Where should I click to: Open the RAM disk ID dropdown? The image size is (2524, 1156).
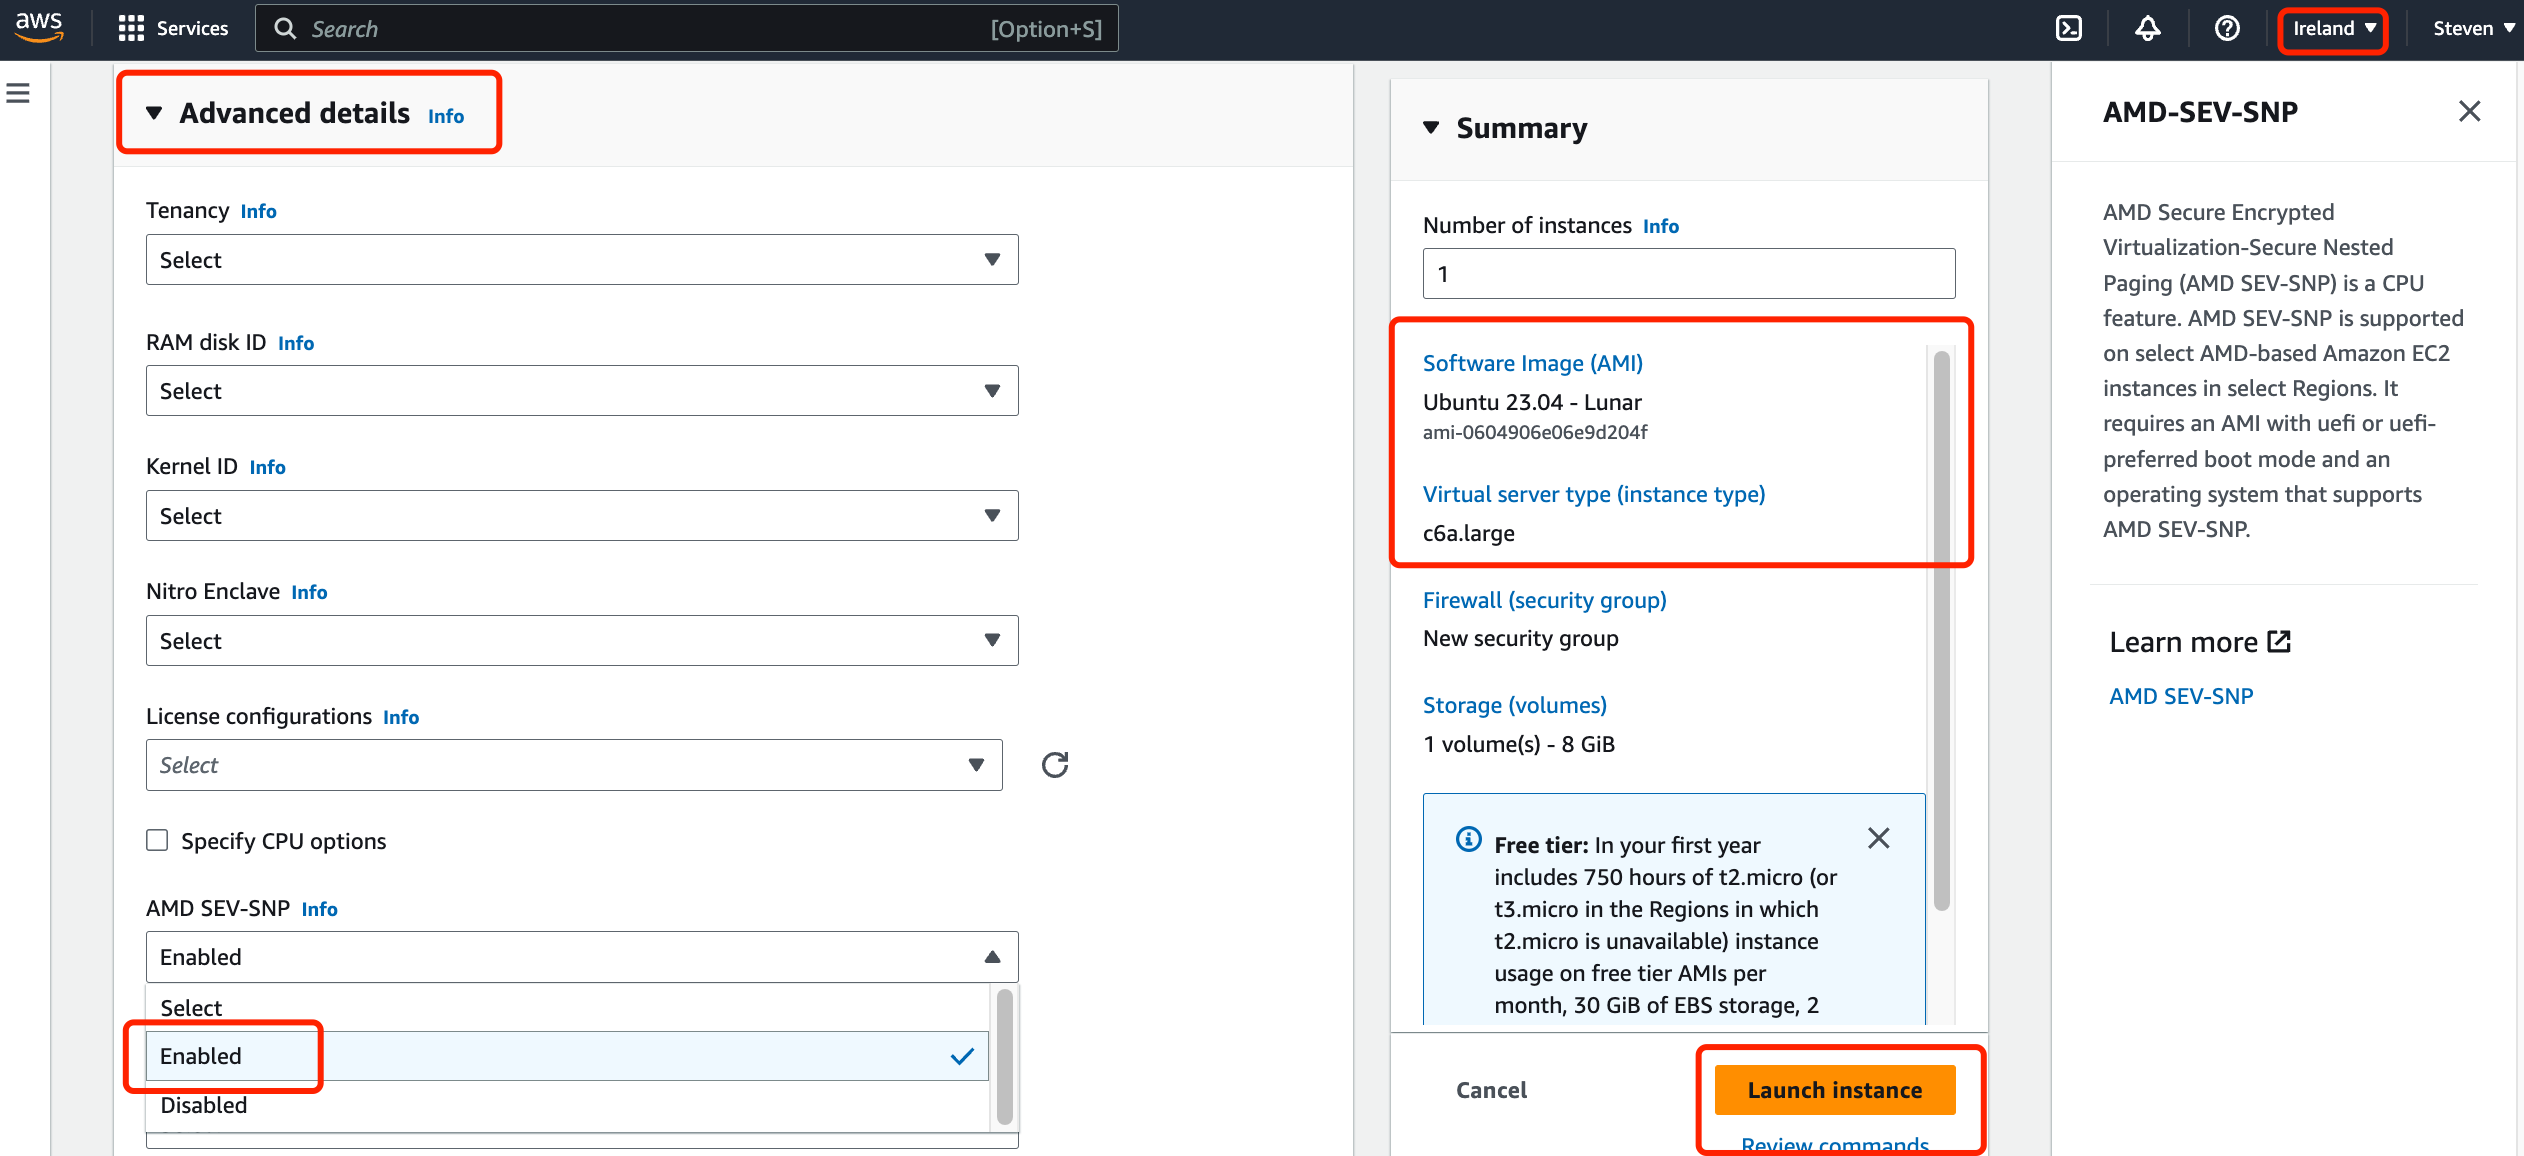(x=582, y=391)
